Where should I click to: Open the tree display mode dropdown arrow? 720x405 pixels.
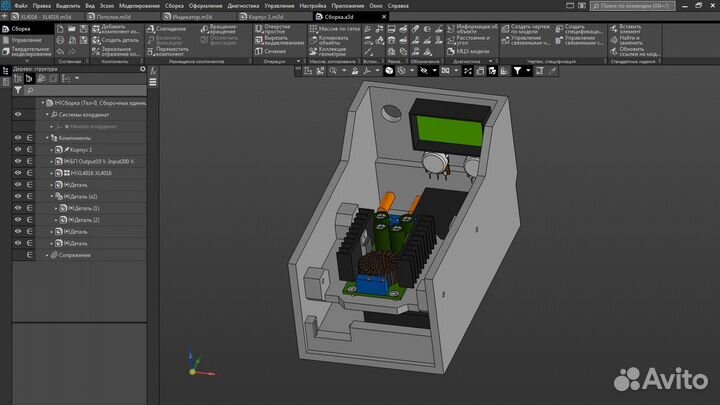(77, 79)
